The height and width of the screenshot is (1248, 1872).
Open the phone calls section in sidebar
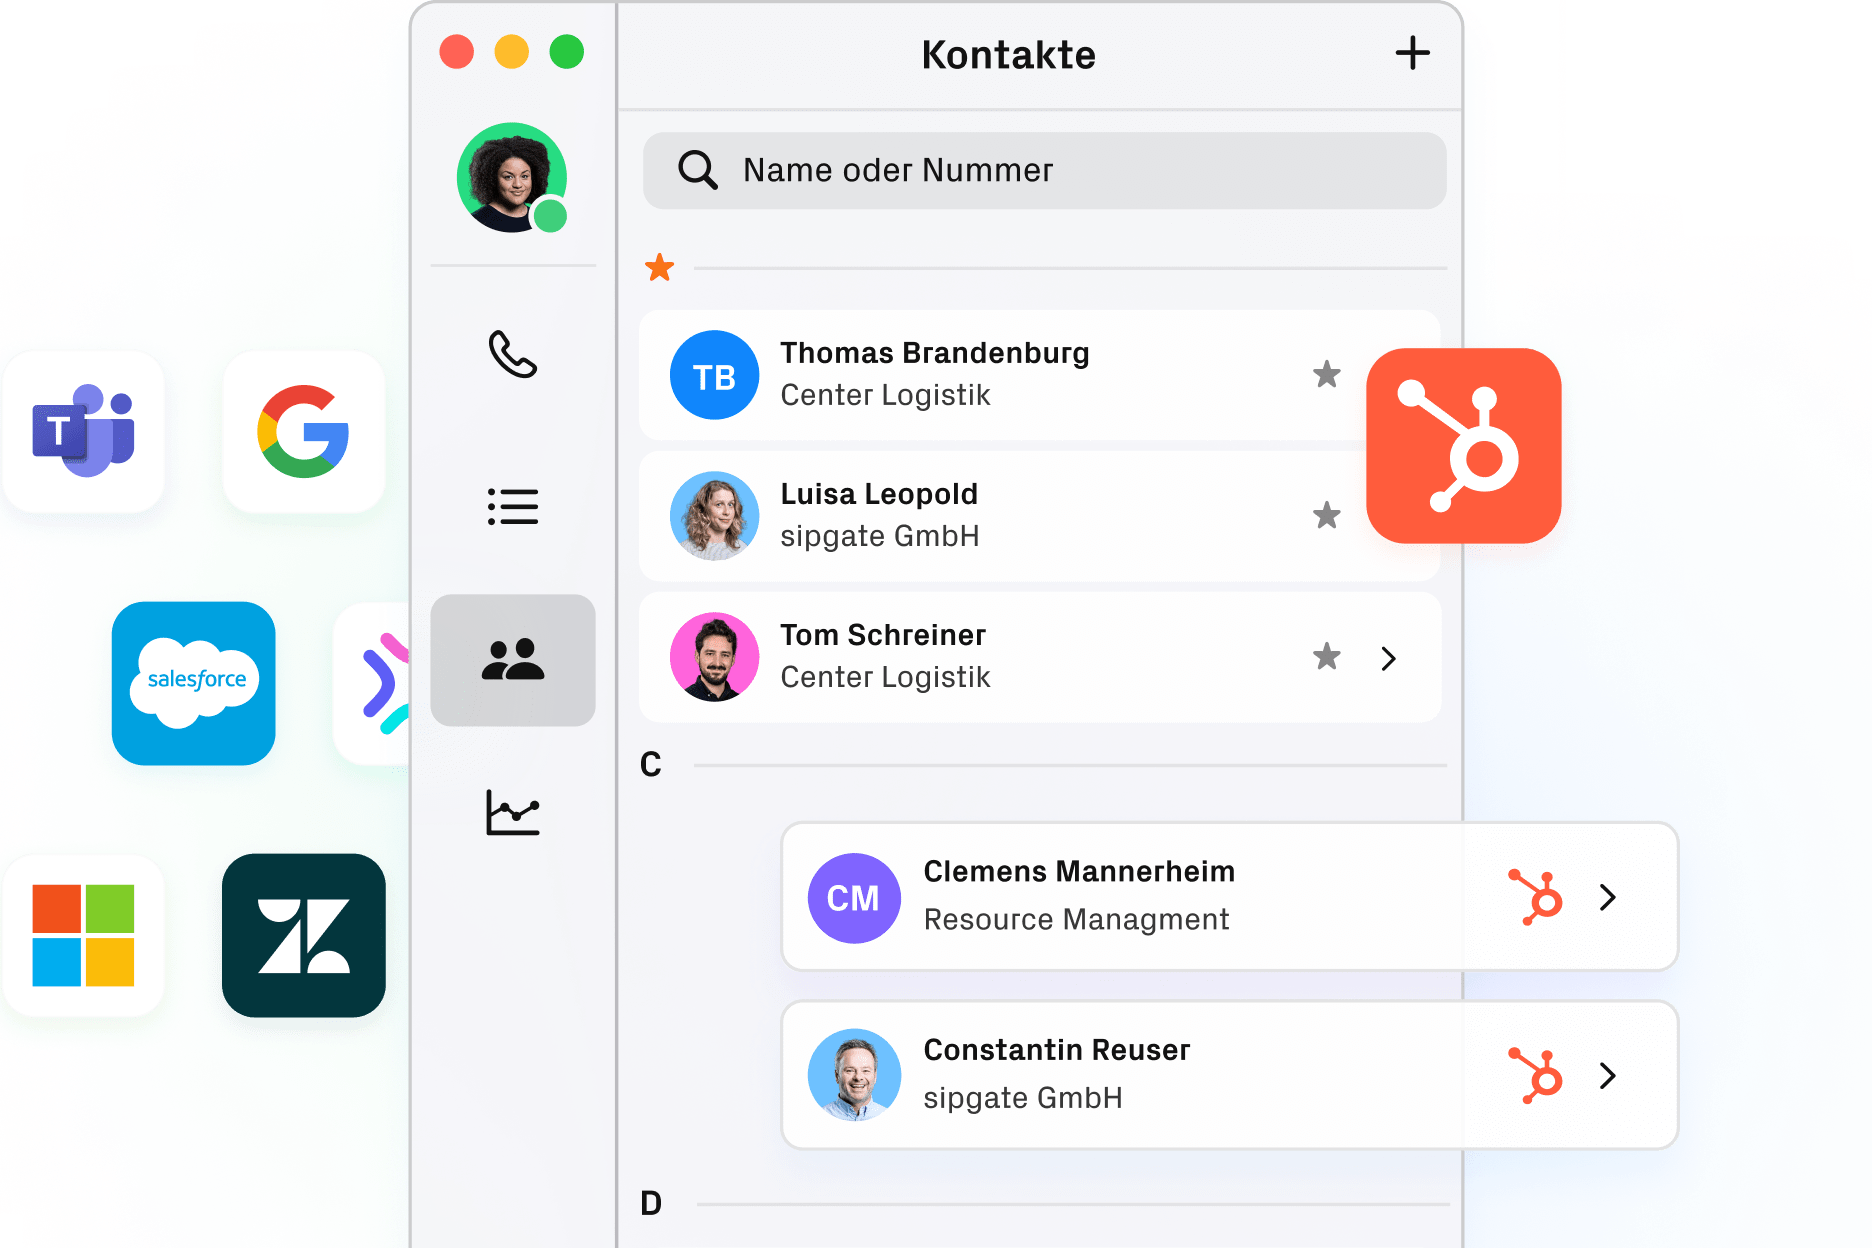coord(513,354)
